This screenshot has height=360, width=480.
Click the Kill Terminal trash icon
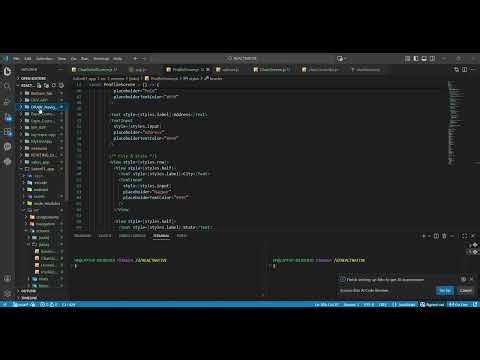click(x=444, y=236)
